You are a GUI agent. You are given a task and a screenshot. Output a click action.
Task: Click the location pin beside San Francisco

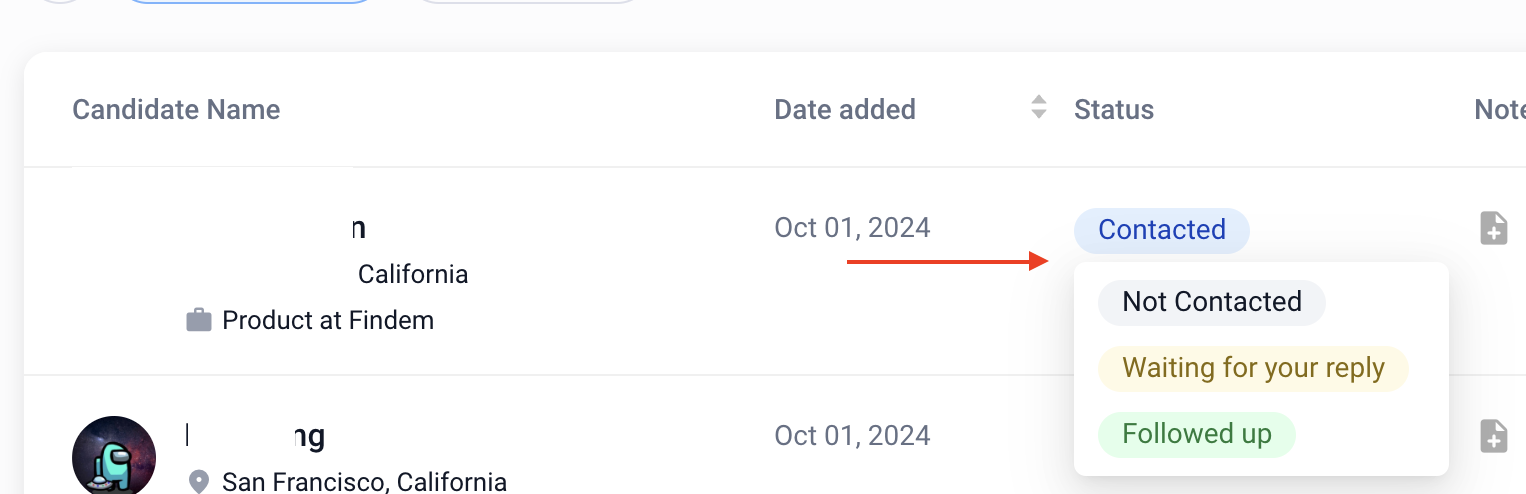(x=199, y=483)
